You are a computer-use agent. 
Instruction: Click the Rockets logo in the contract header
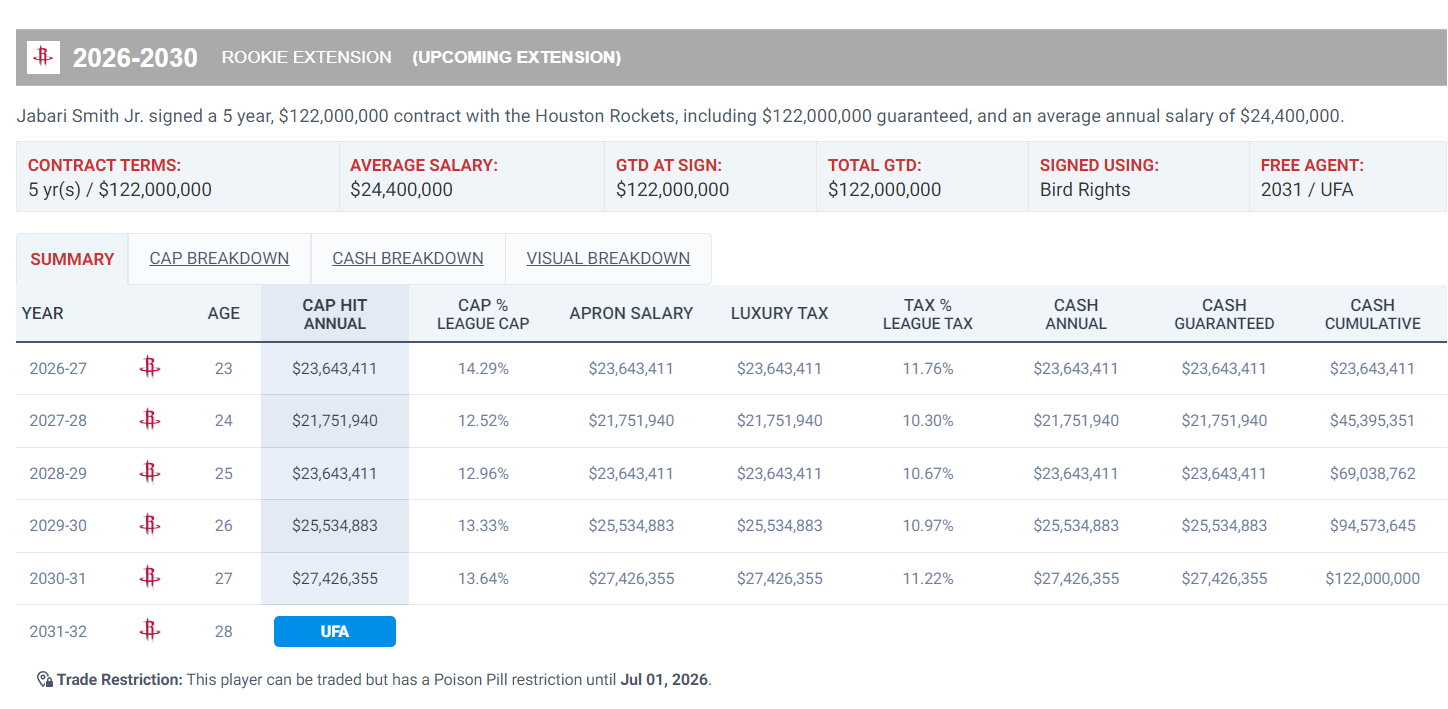pyautogui.click(x=43, y=57)
